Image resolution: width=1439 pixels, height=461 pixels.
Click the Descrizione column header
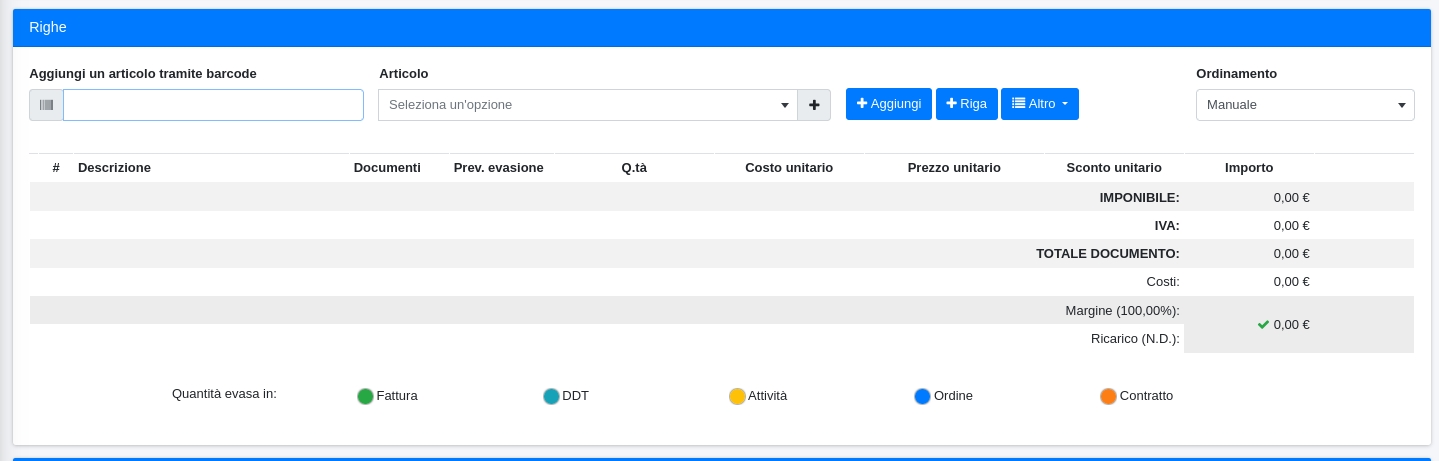pyautogui.click(x=114, y=168)
